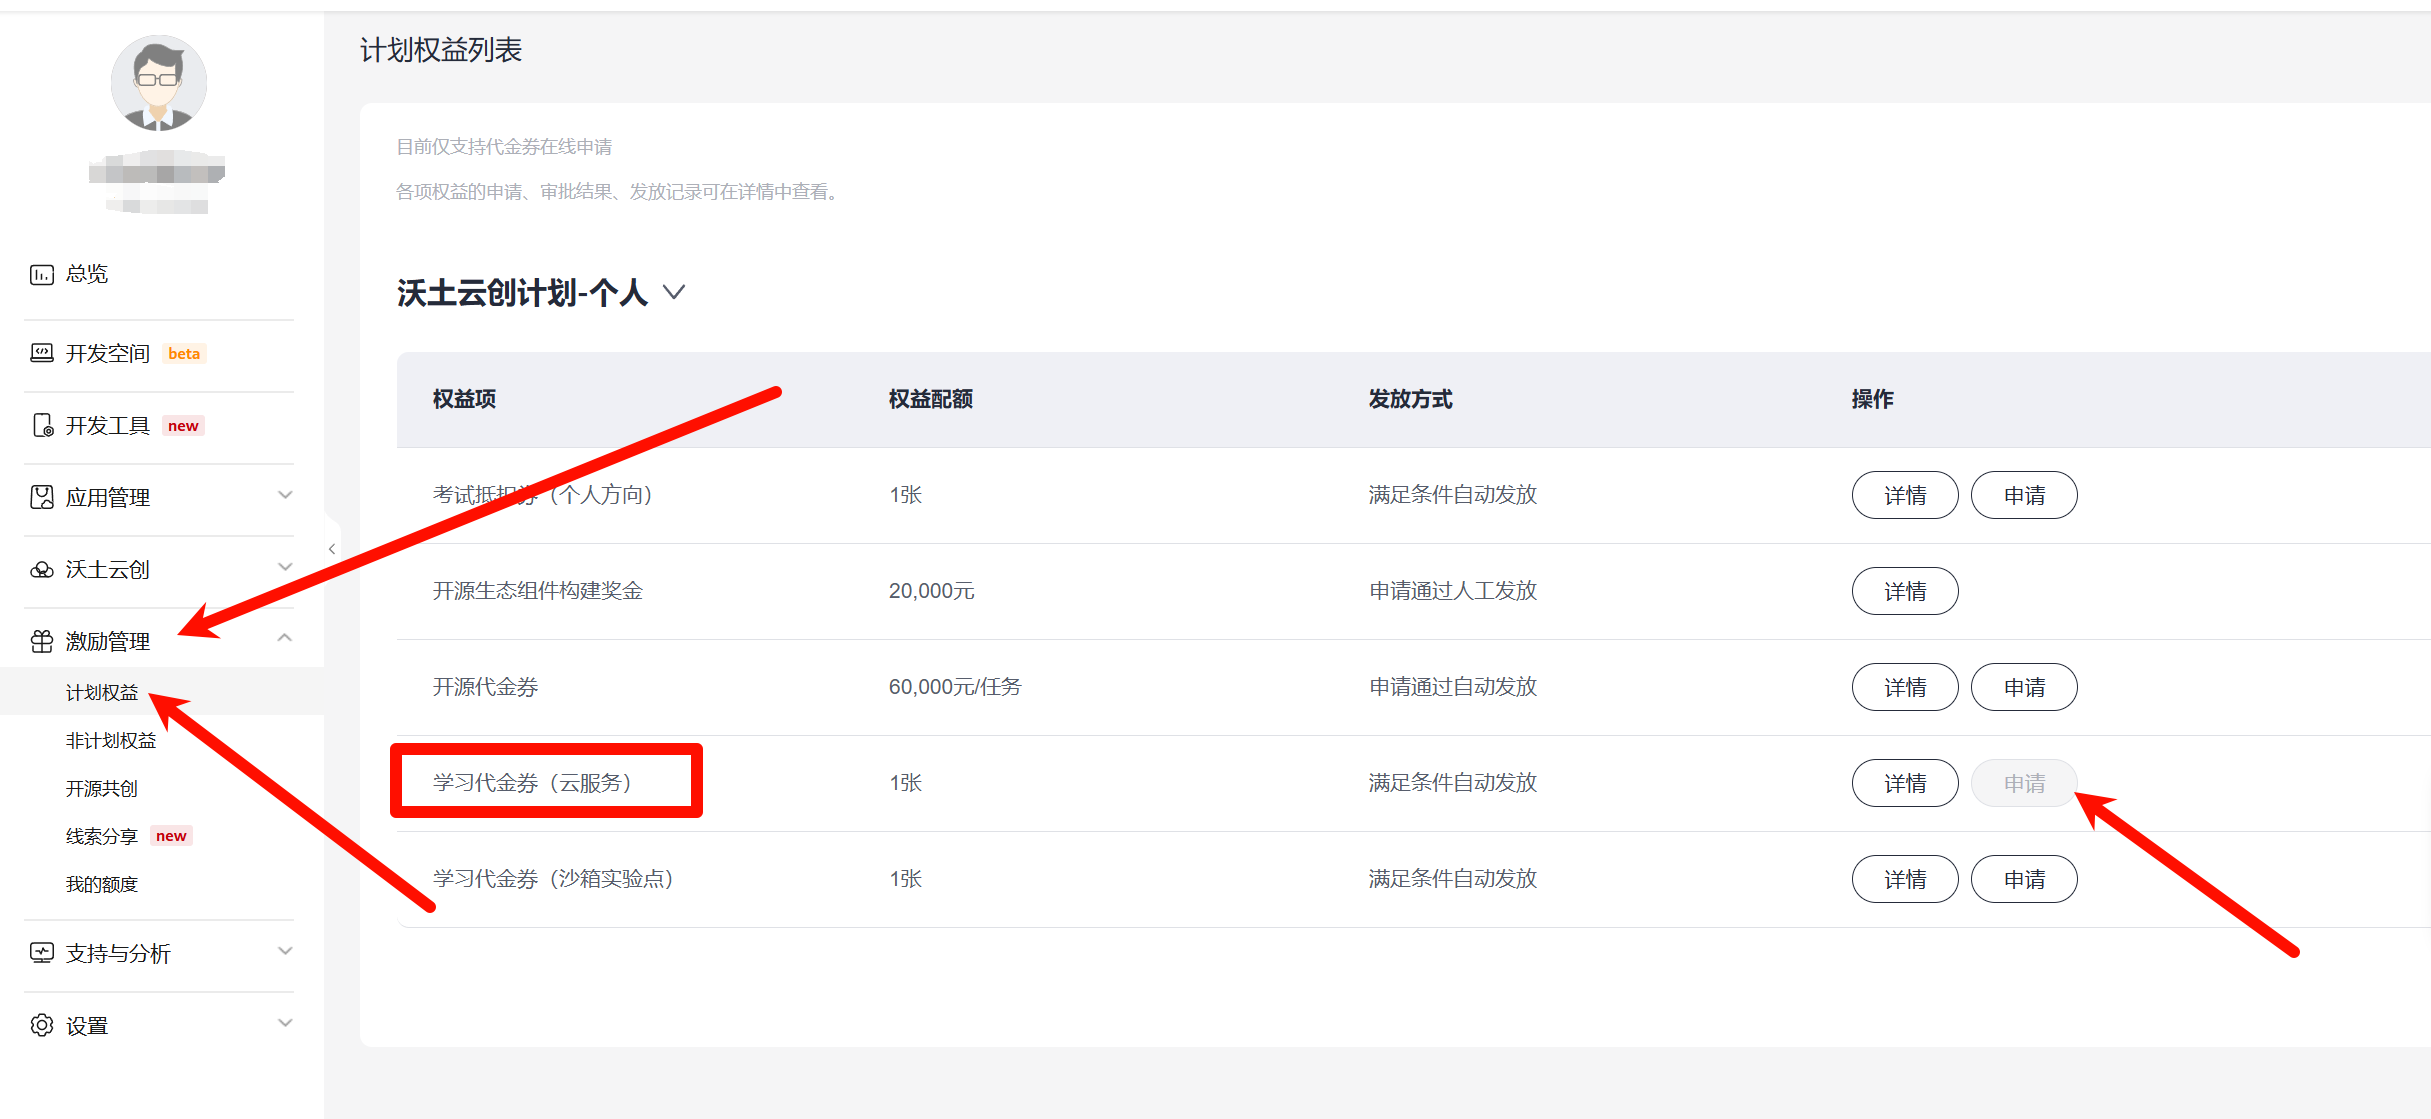Screen dimensions: 2431x1119
Task: Expand the 设置 menu chevron
Action: (x=285, y=1023)
